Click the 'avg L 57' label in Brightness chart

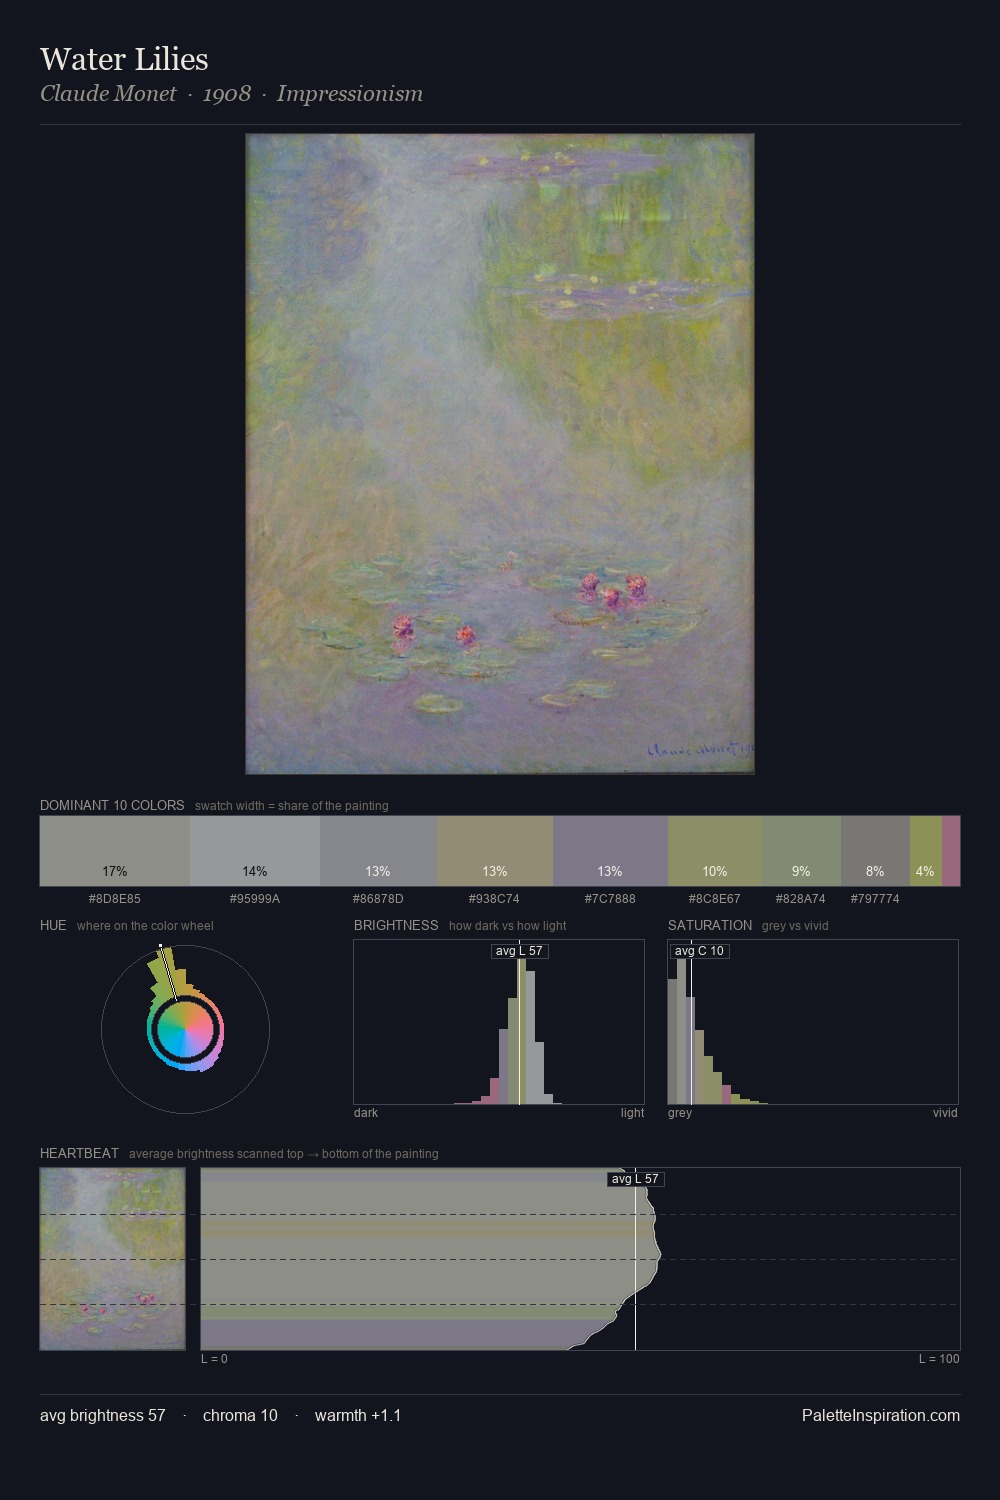(520, 951)
